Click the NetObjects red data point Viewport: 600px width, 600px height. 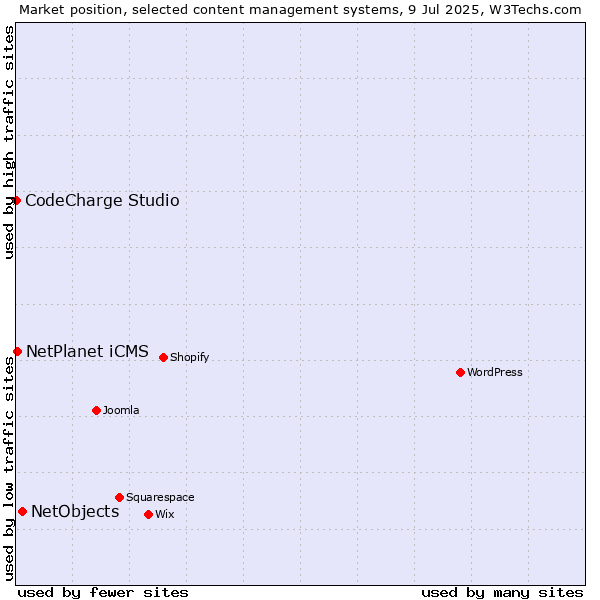tap(23, 512)
